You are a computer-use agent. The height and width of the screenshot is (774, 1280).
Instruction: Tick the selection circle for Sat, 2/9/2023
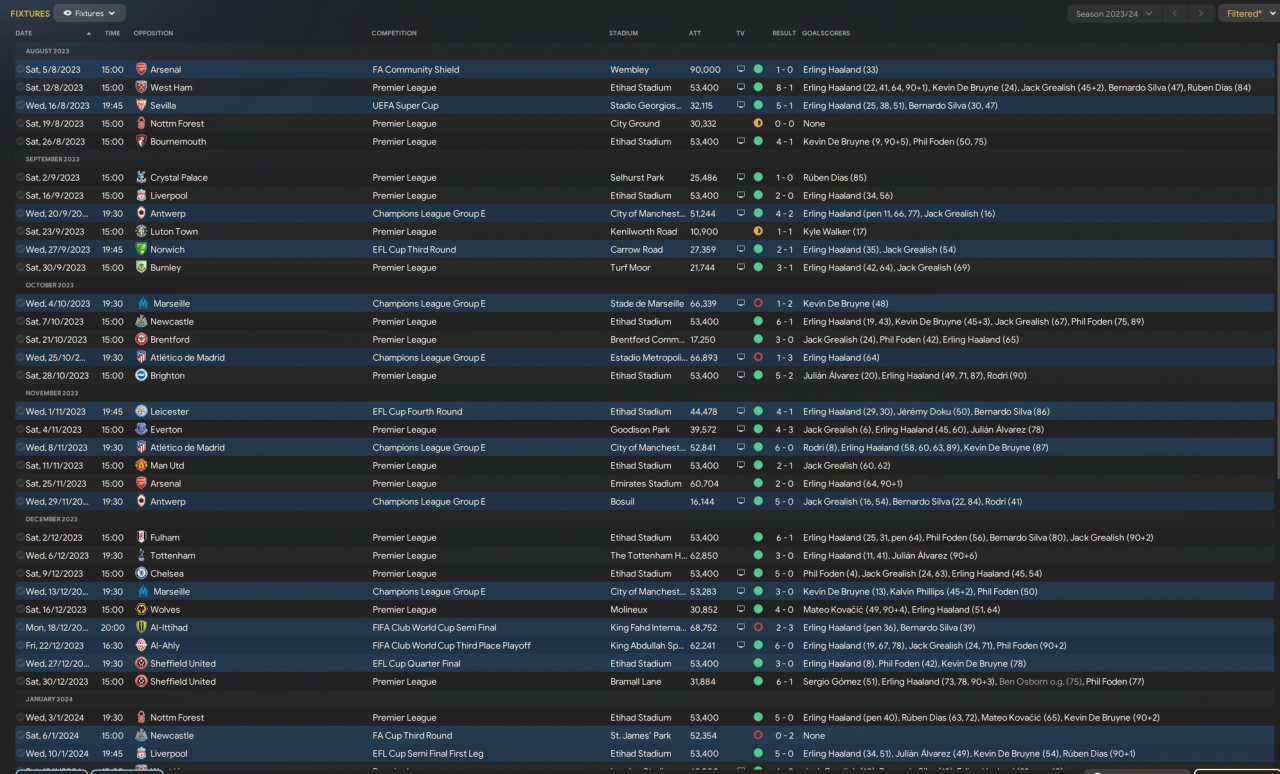(20, 178)
